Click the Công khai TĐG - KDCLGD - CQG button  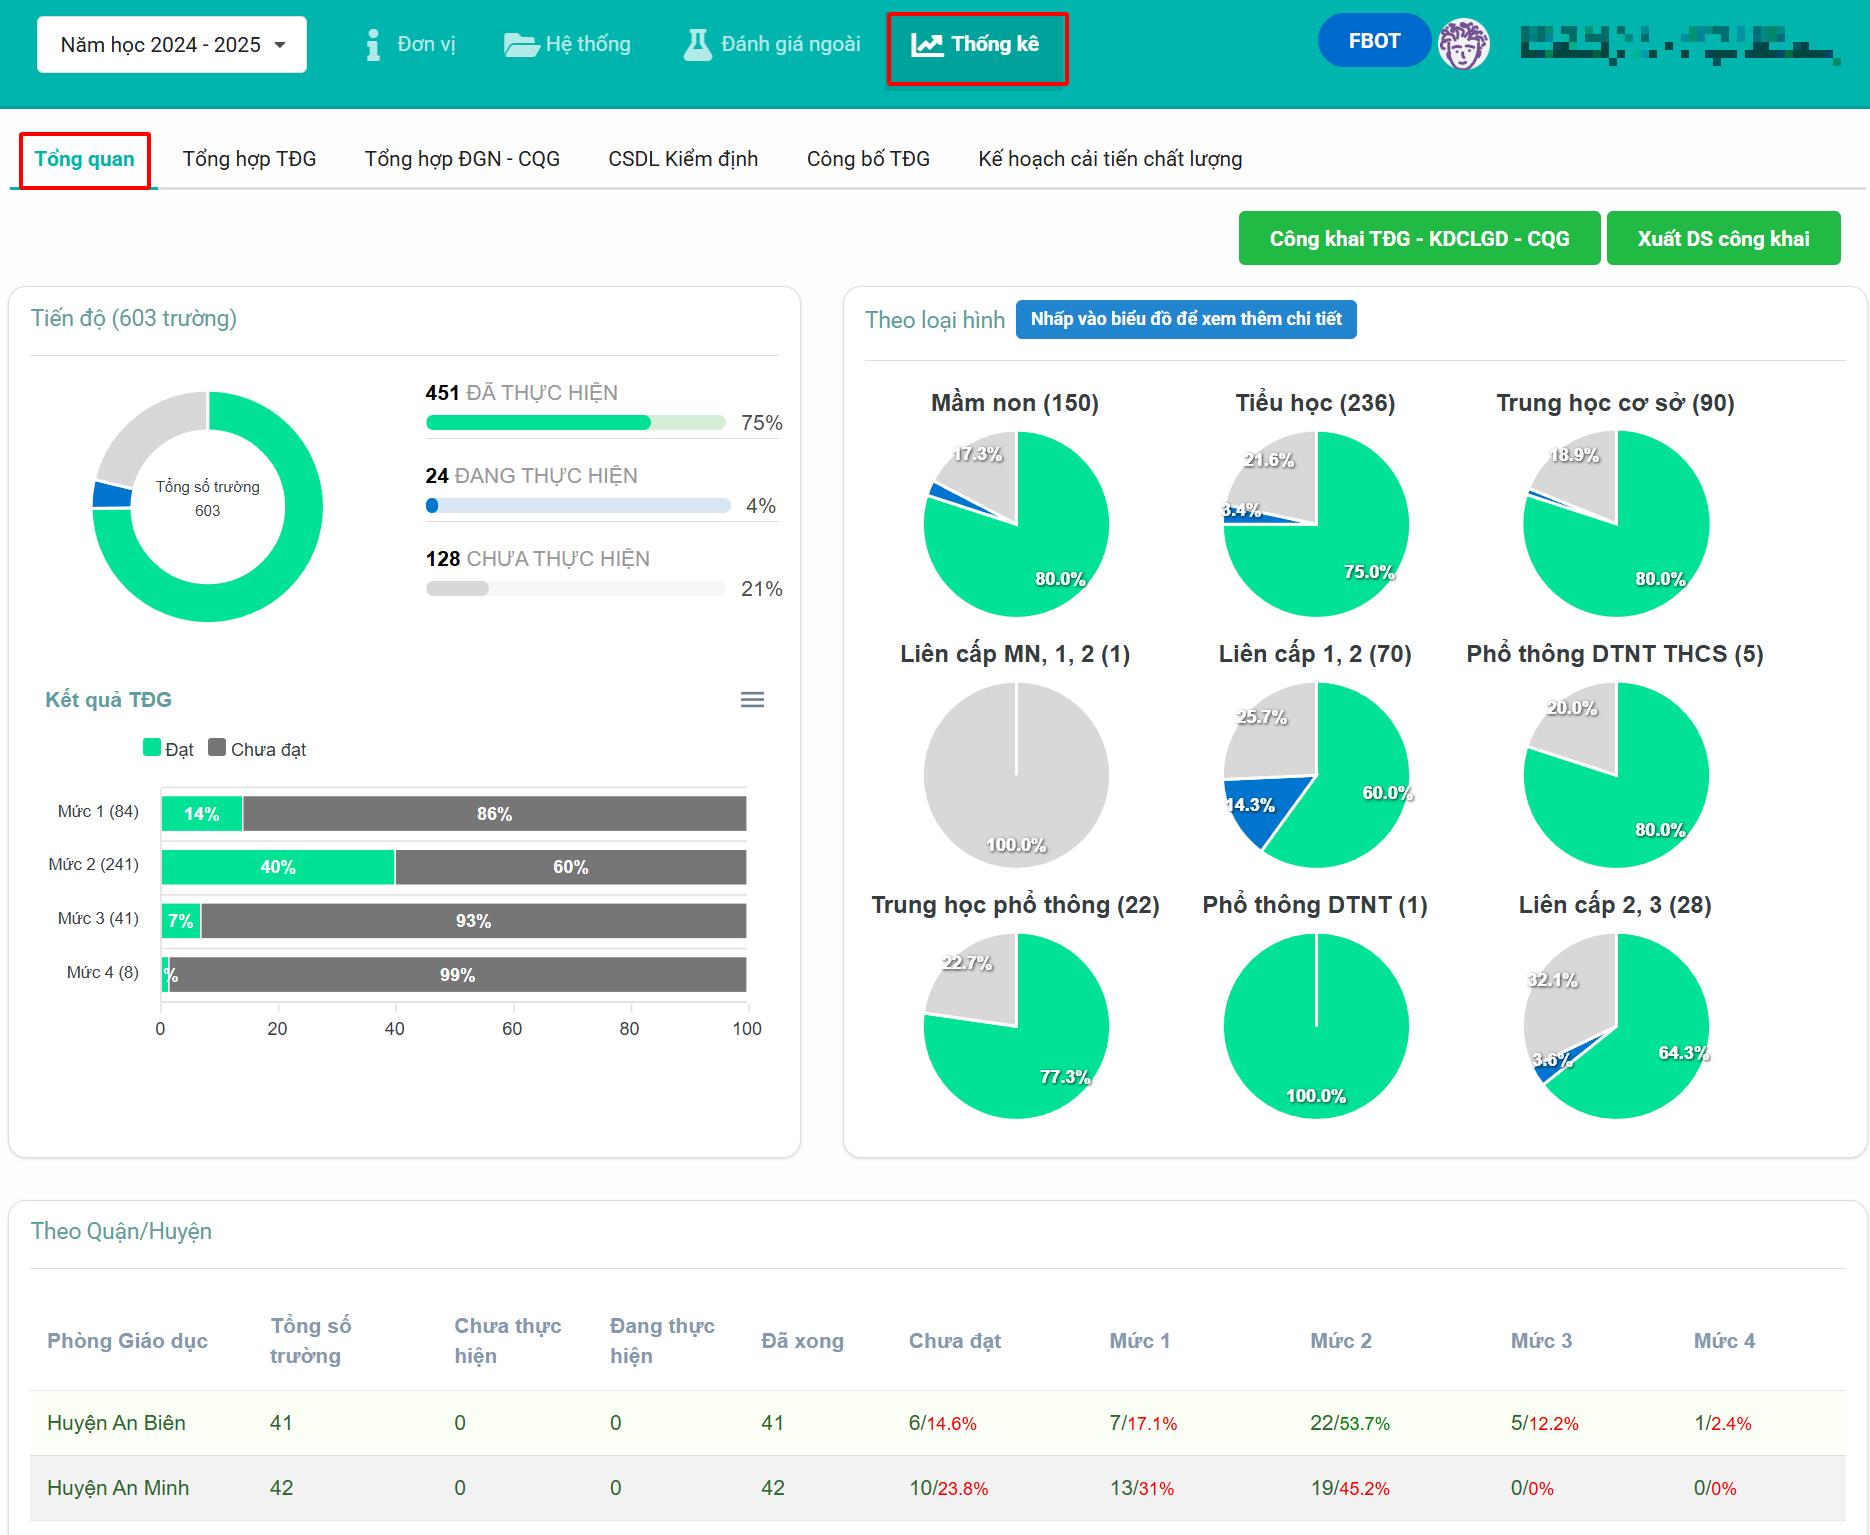(x=1419, y=239)
